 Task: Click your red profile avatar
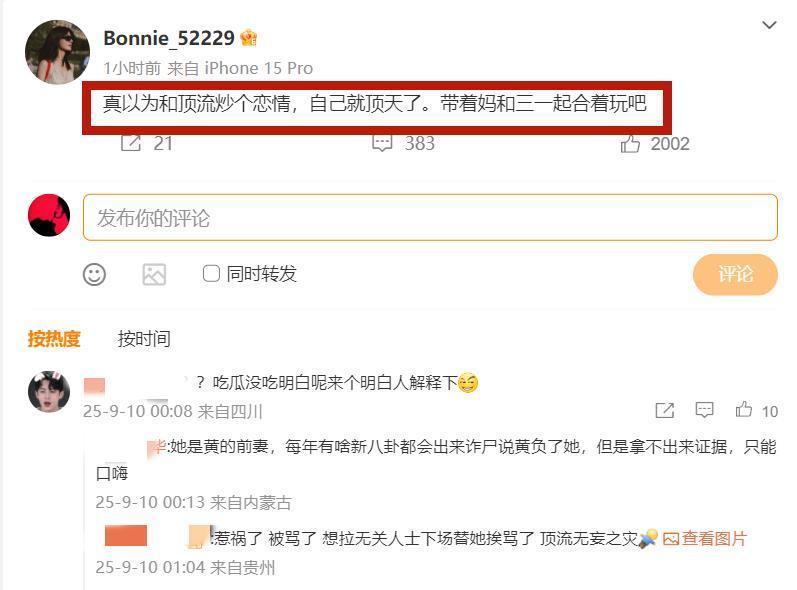[49, 215]
